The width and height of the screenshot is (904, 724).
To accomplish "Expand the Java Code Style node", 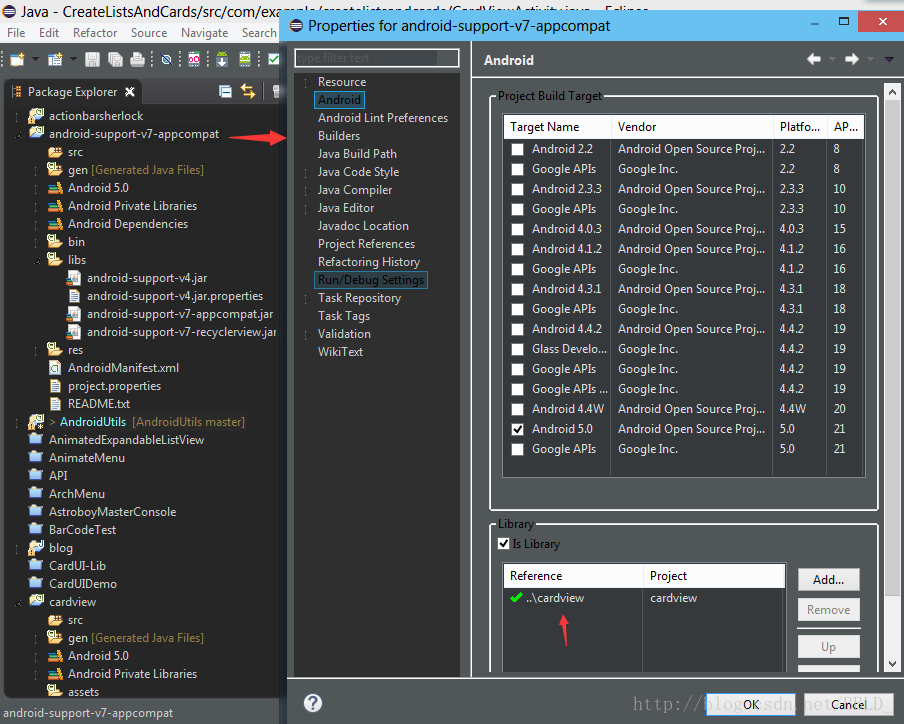I will (307, 172).
